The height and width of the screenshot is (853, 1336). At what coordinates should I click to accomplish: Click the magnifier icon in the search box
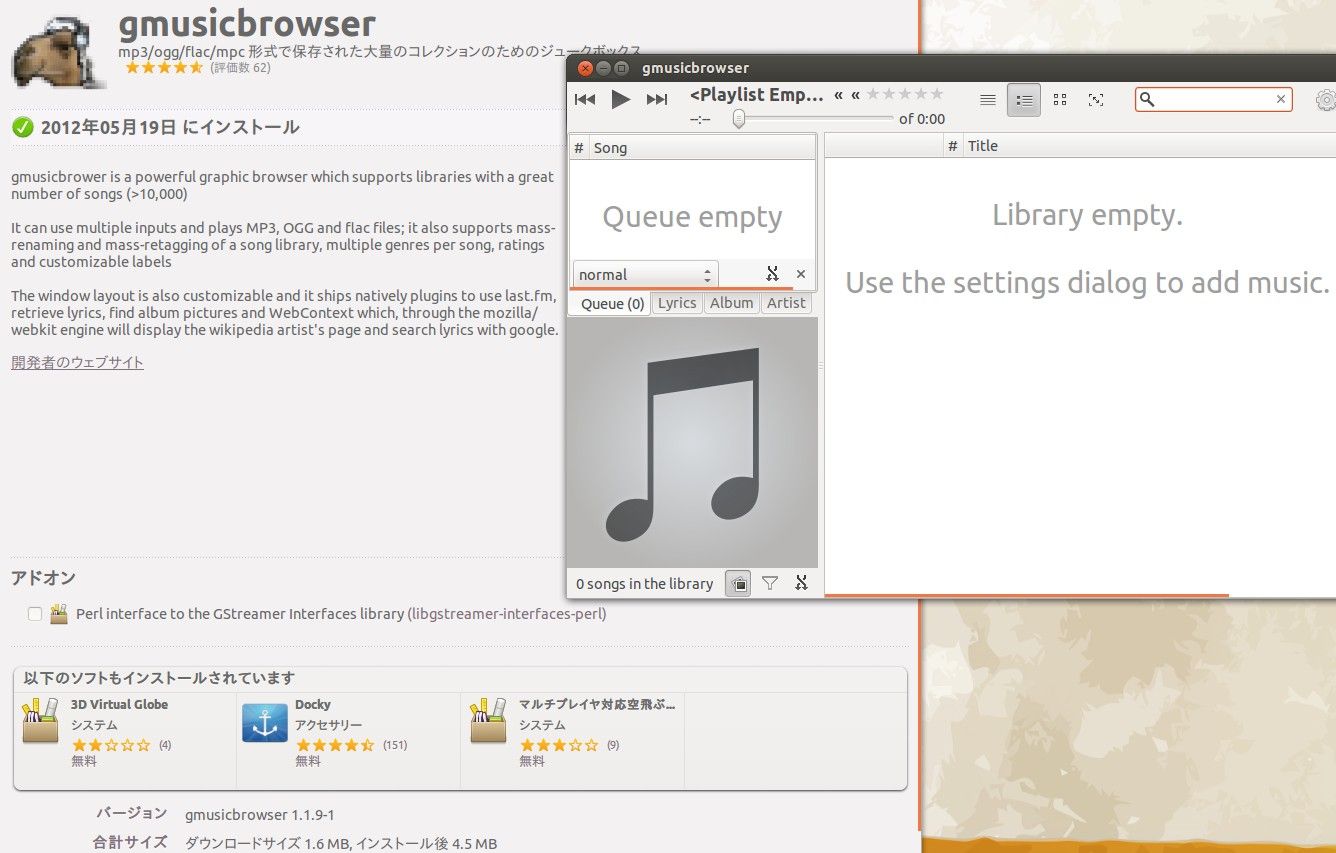point(1148,99)
